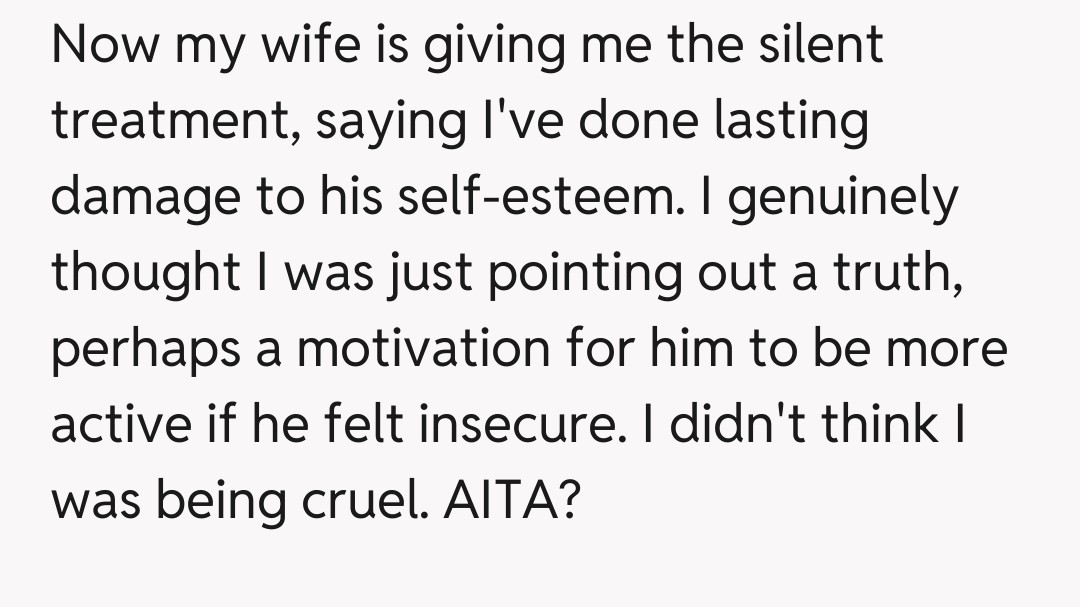Click the word "giving"
Viewport: 1080px width, 607px height.
(491, 47)
